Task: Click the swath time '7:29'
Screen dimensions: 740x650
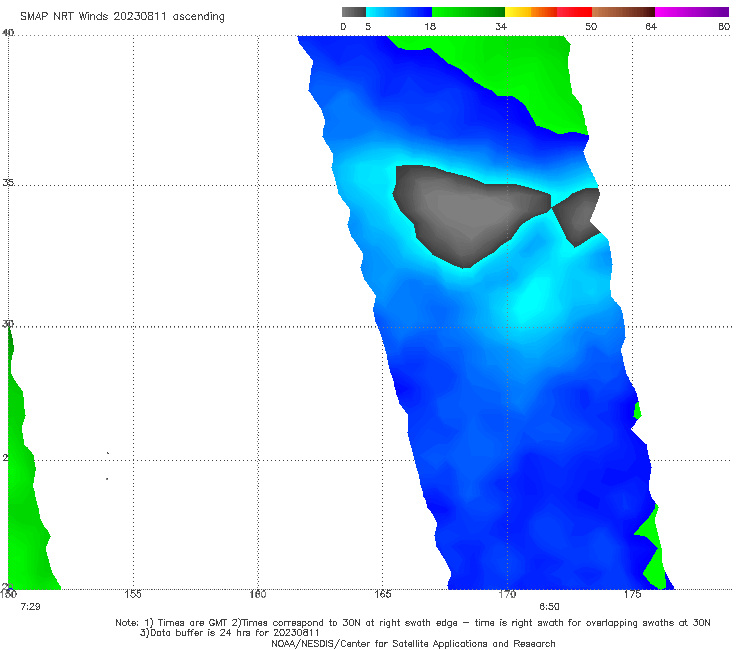Action: coord(30,607)
